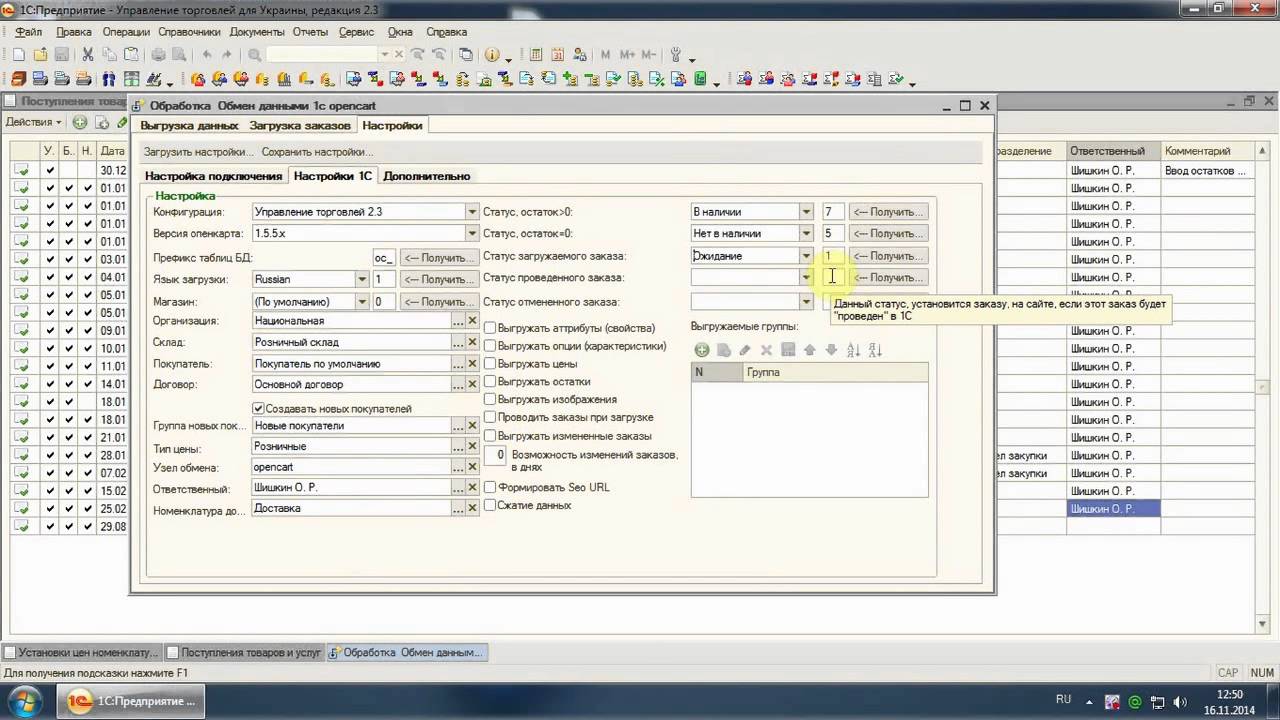The height and width of the screenshot is (720, 1280).
Task: Click the info help icon in the toolbar
Action: (x=492, y=54)
